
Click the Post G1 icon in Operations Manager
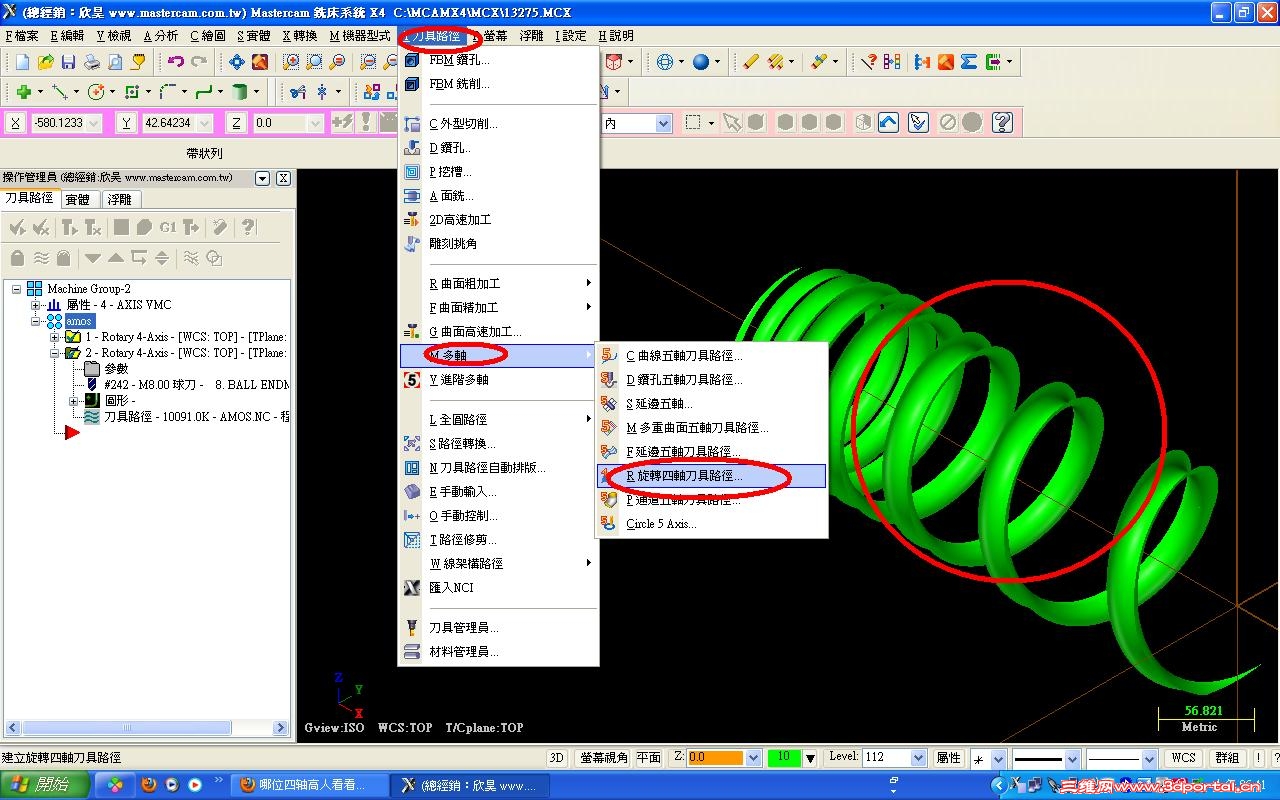pyautogui.click(x=168, y=228)
